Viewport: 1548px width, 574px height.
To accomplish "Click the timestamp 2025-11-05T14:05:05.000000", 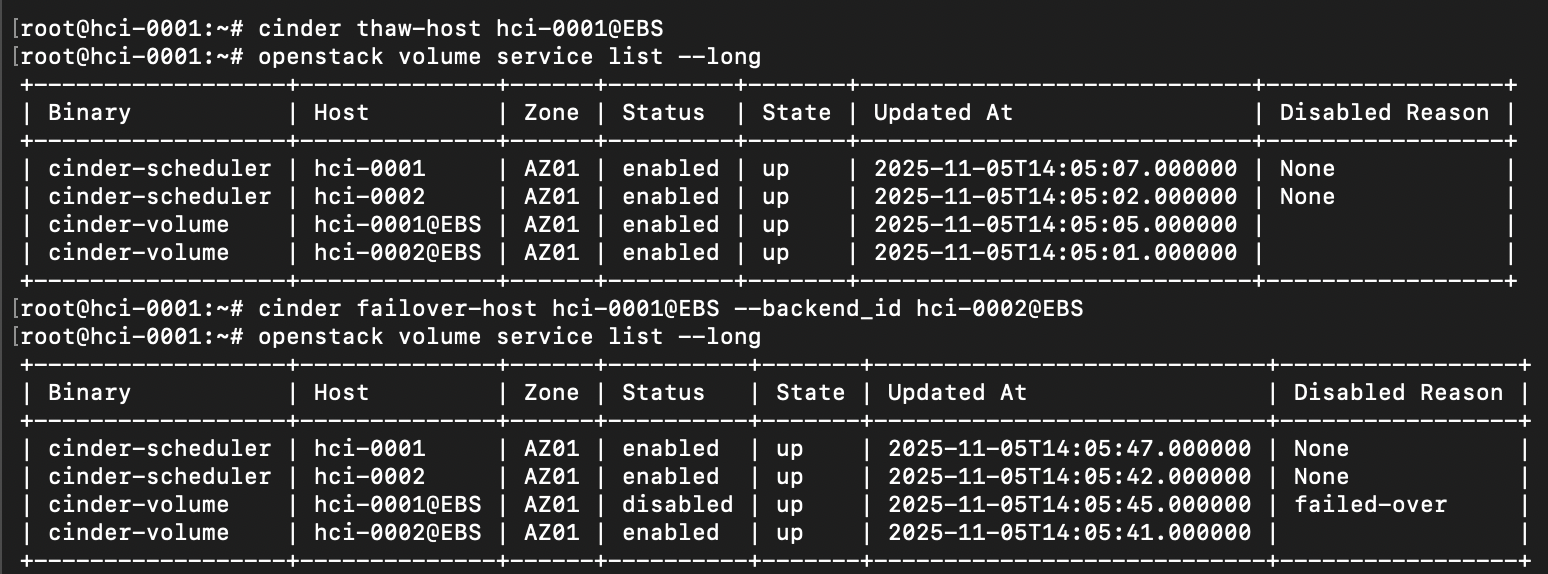I will pos(1055,224).
